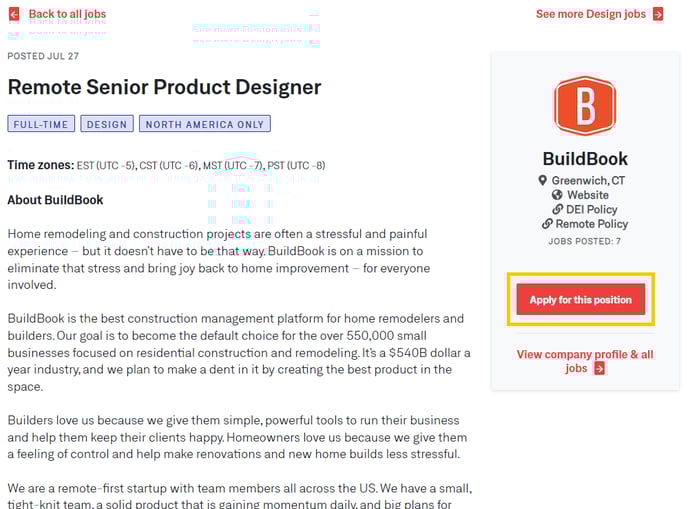Viewport: 688px width, 509px height.
Task: Apply for this position
Action: (x=580, y=299)
